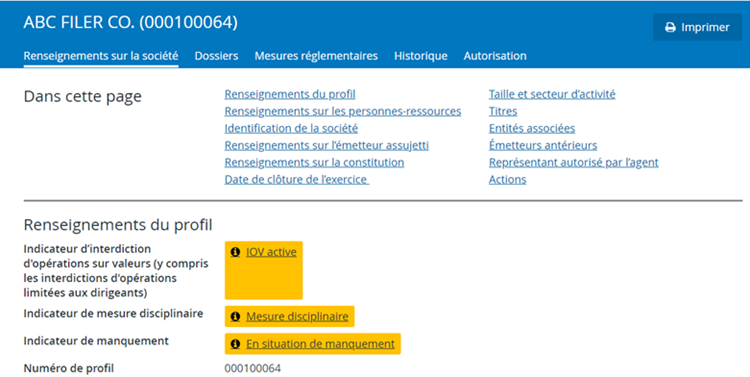The height and width of the screenshot is (377, 750).
Task: Follow the Émetteurs antérieurs link
Action: (543, 145)
